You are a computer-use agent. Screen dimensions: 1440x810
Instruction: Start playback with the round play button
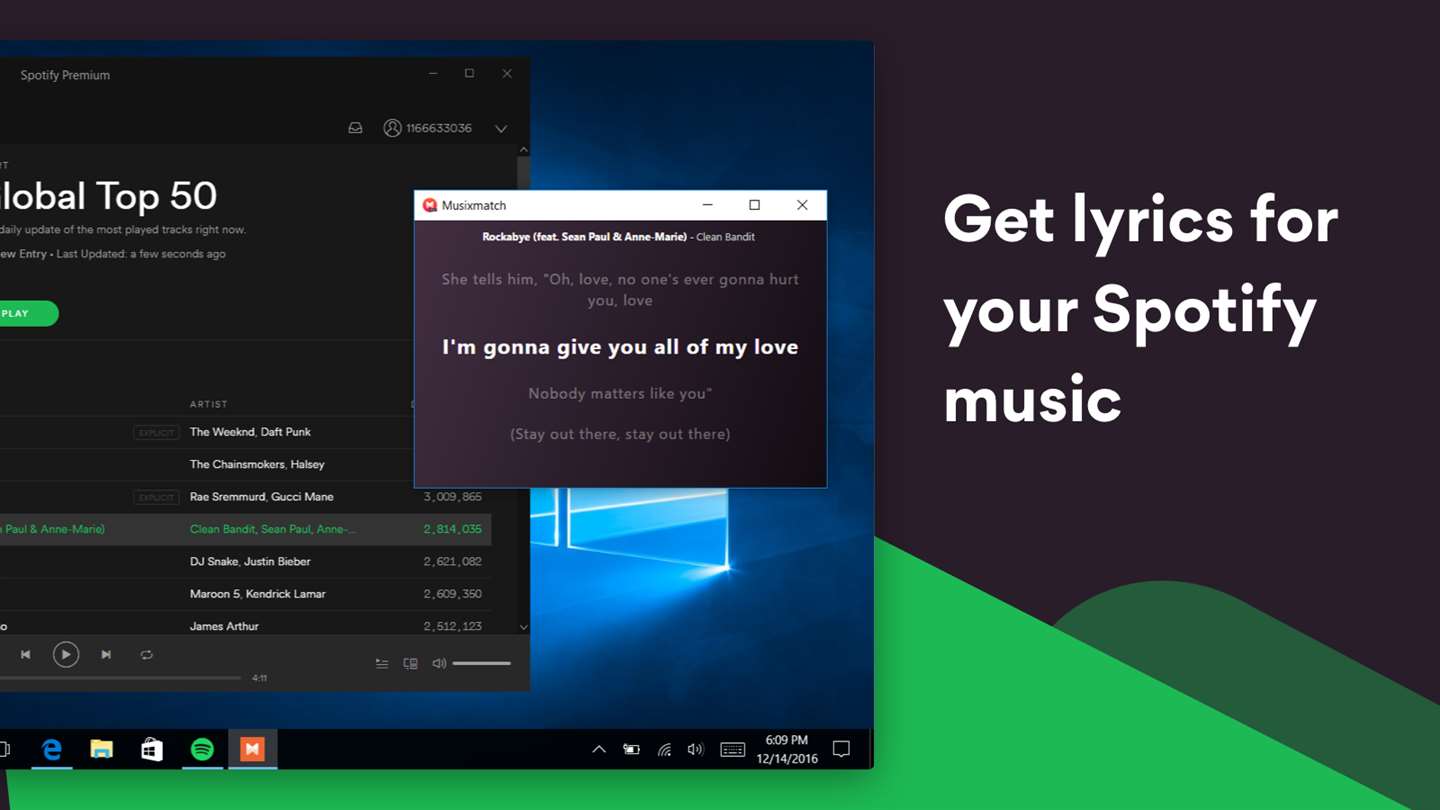coord(66,655)
